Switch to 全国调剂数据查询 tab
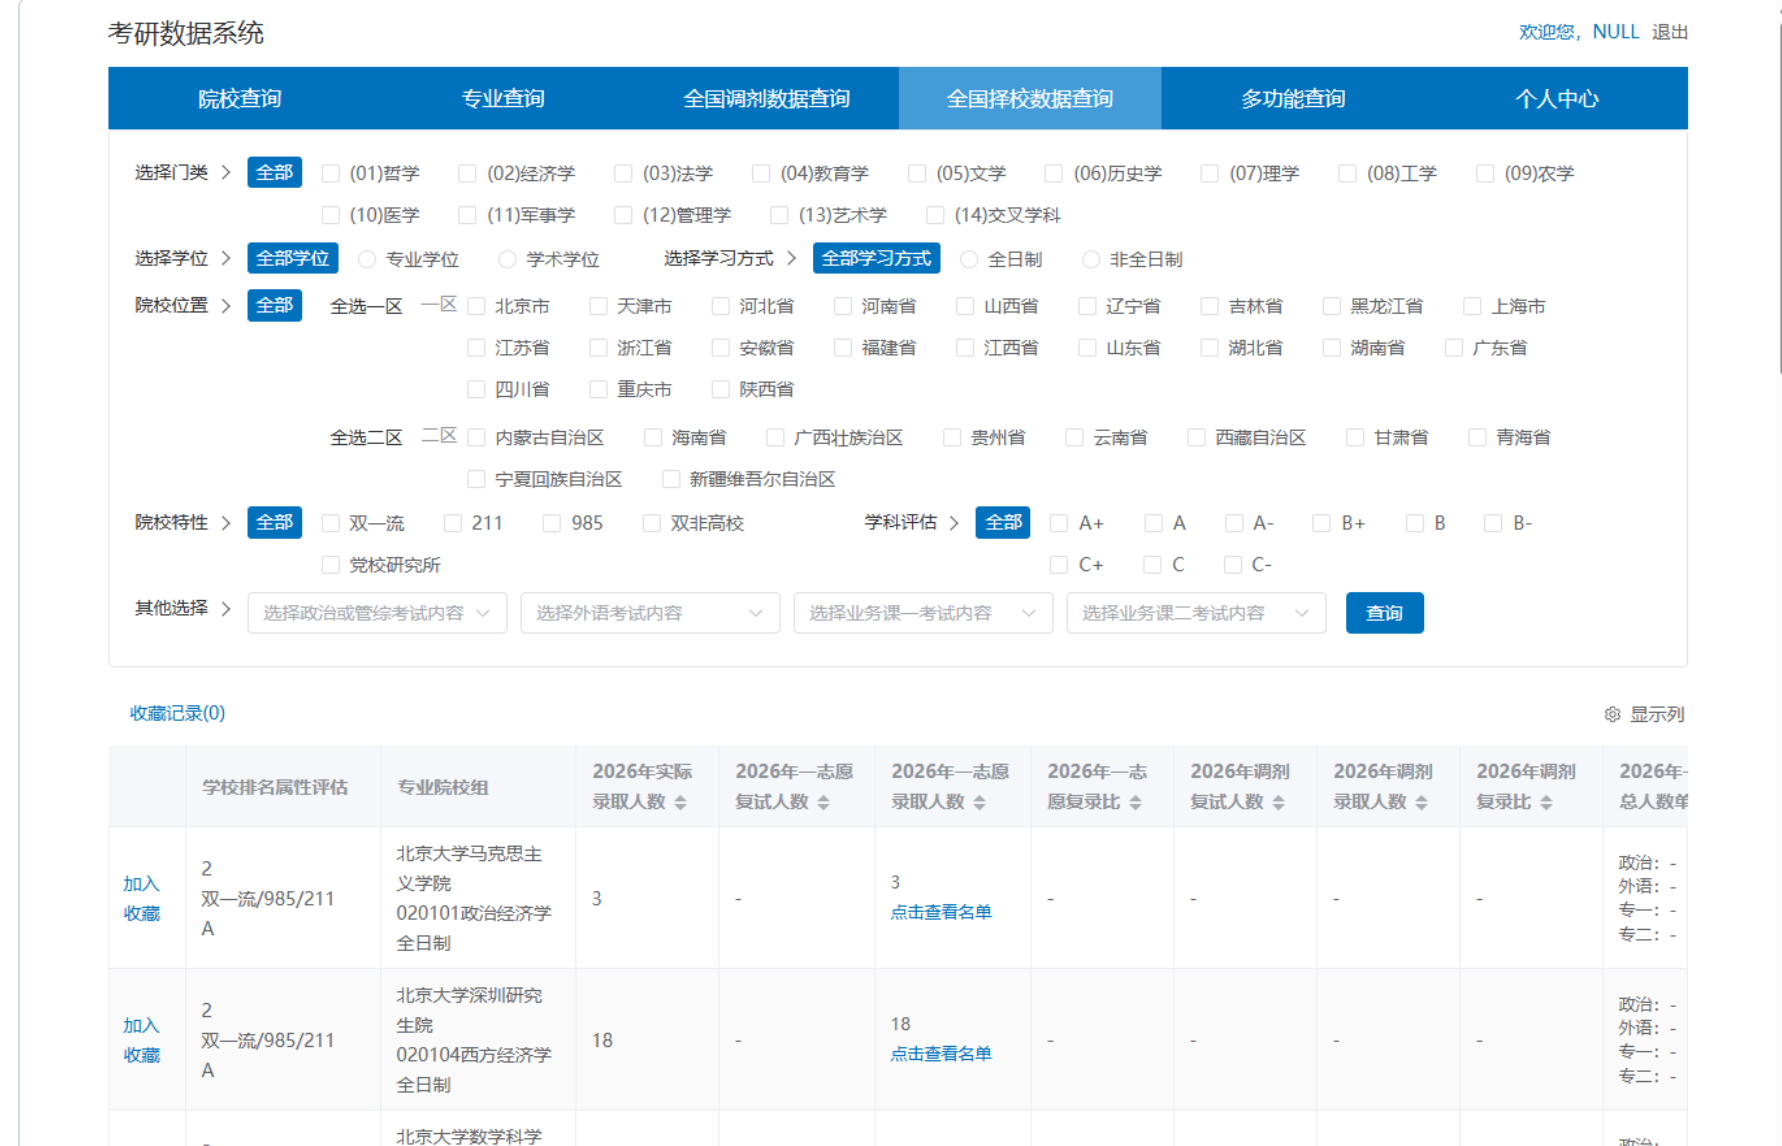This screenshot has width=1782, height=1146. pos(767,98)
